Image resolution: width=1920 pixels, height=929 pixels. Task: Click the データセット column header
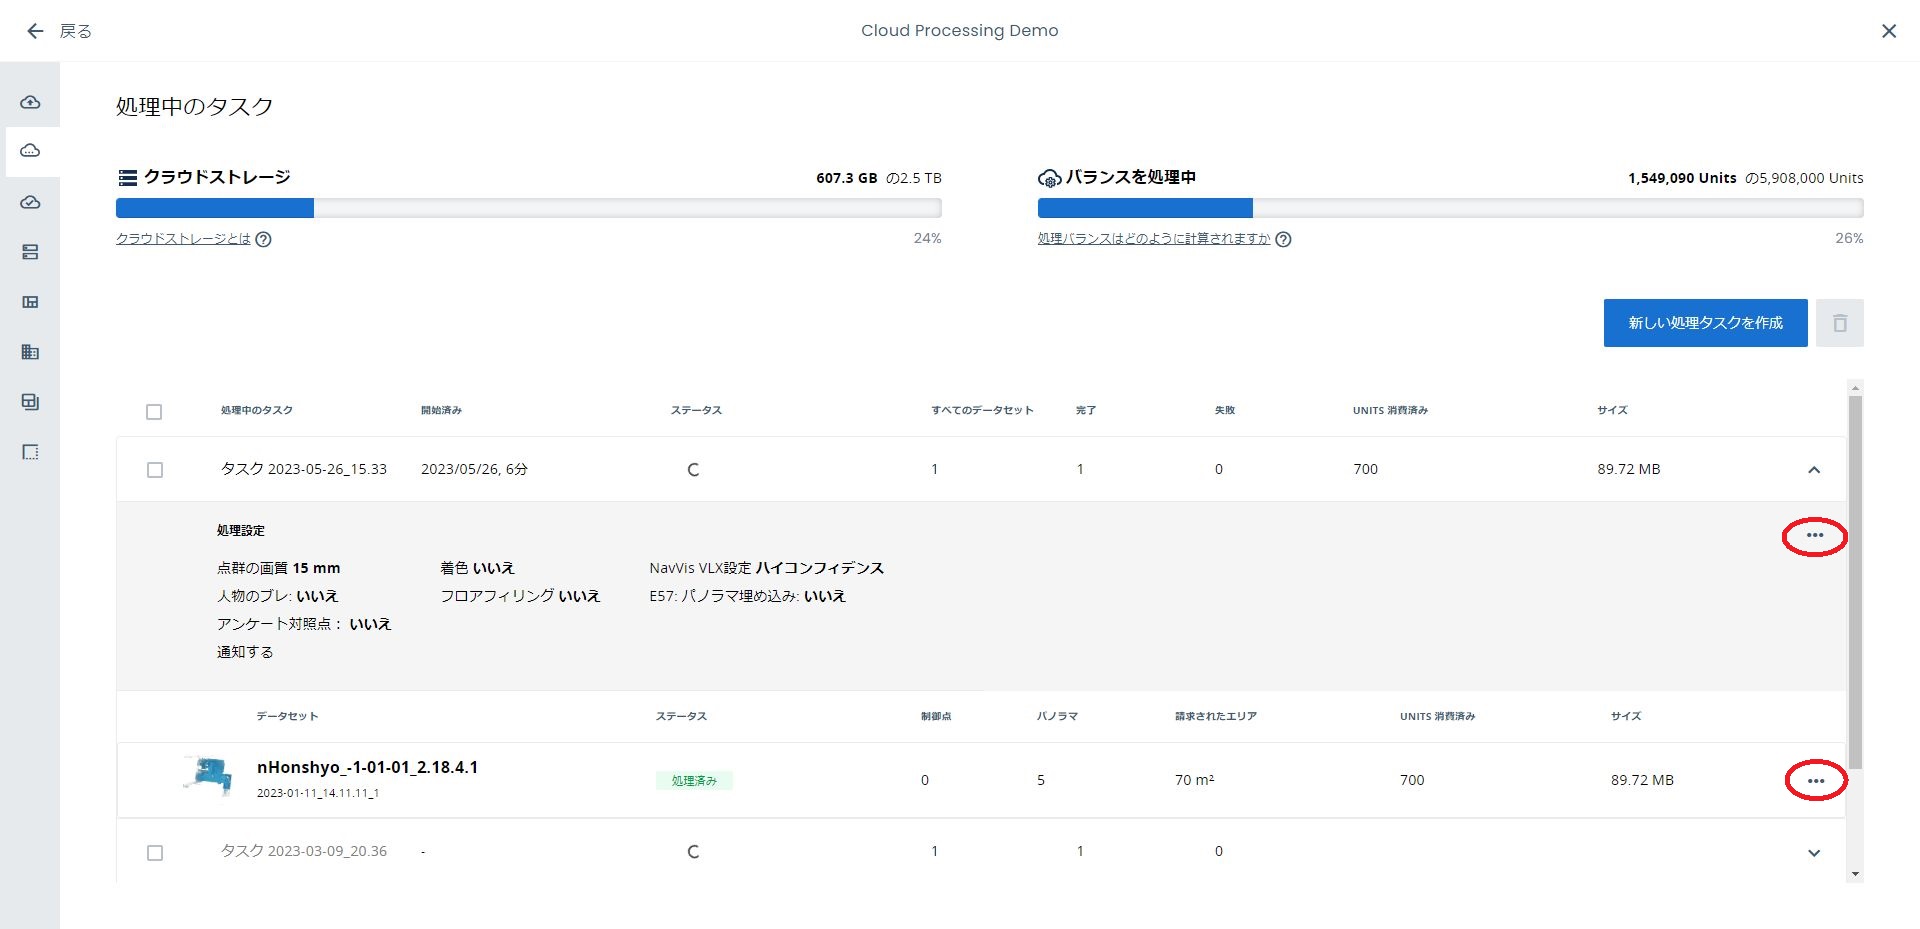tap(287, 716)
